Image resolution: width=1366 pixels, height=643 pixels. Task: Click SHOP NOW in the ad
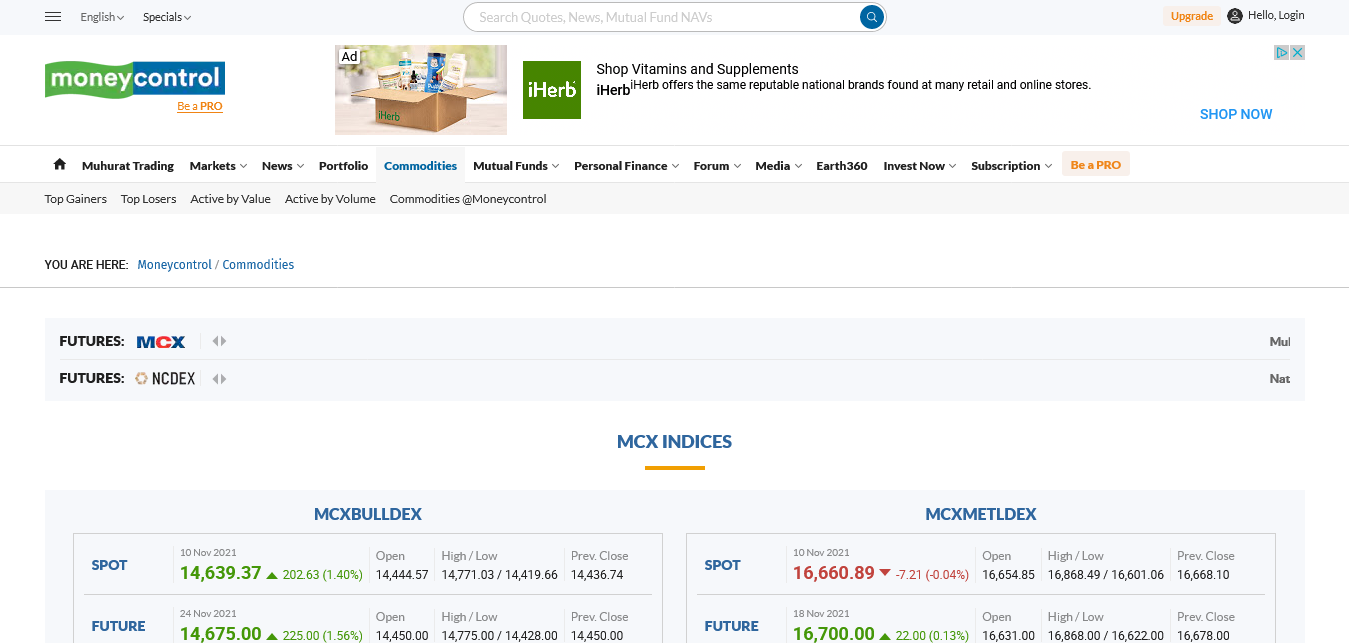(x=1235, y=114)
